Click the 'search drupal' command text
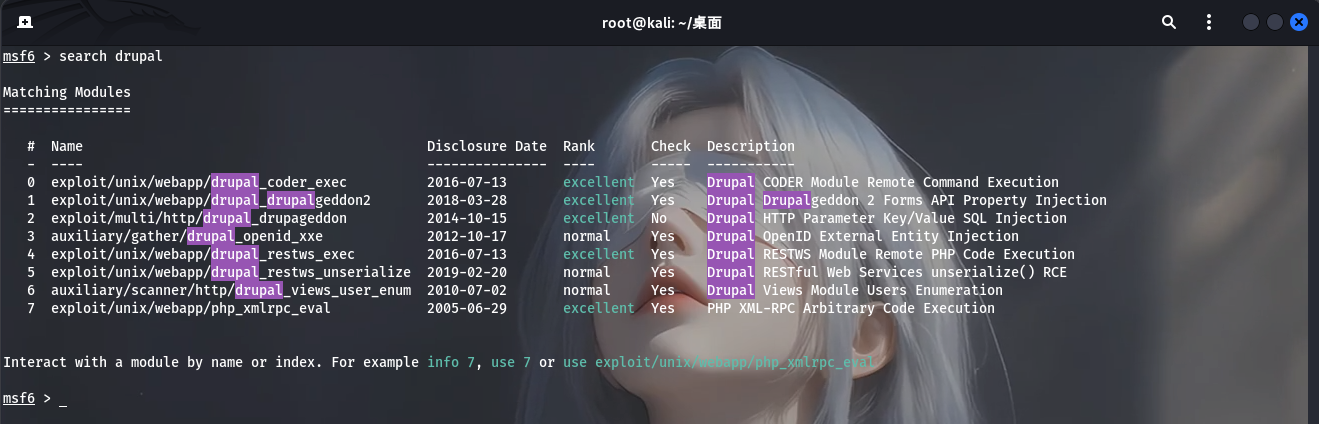The image size is (1319, 424). (x=111, y=56)
